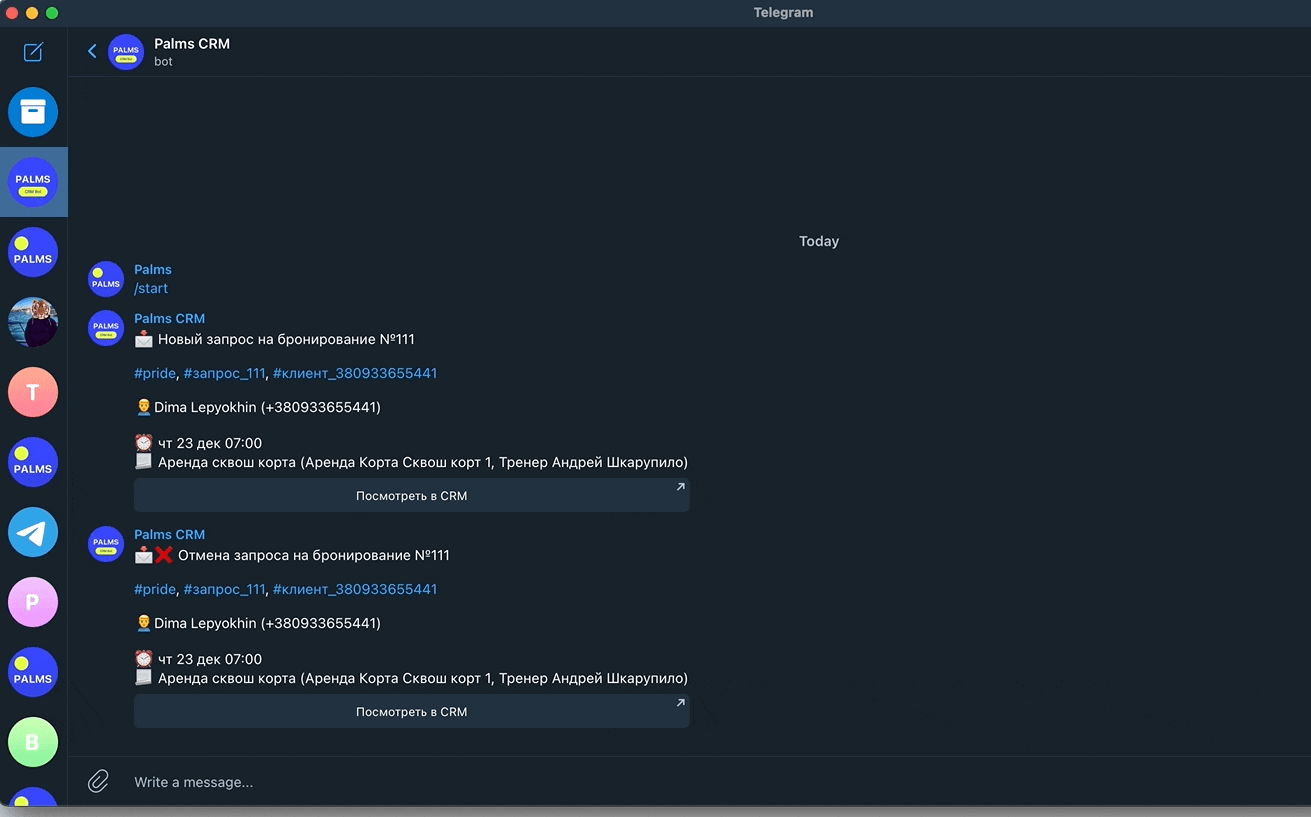1311x817 pixels.
Task: Click 'чт 23 дек 07:00' in new request message
Action: [x=210, y=443]
